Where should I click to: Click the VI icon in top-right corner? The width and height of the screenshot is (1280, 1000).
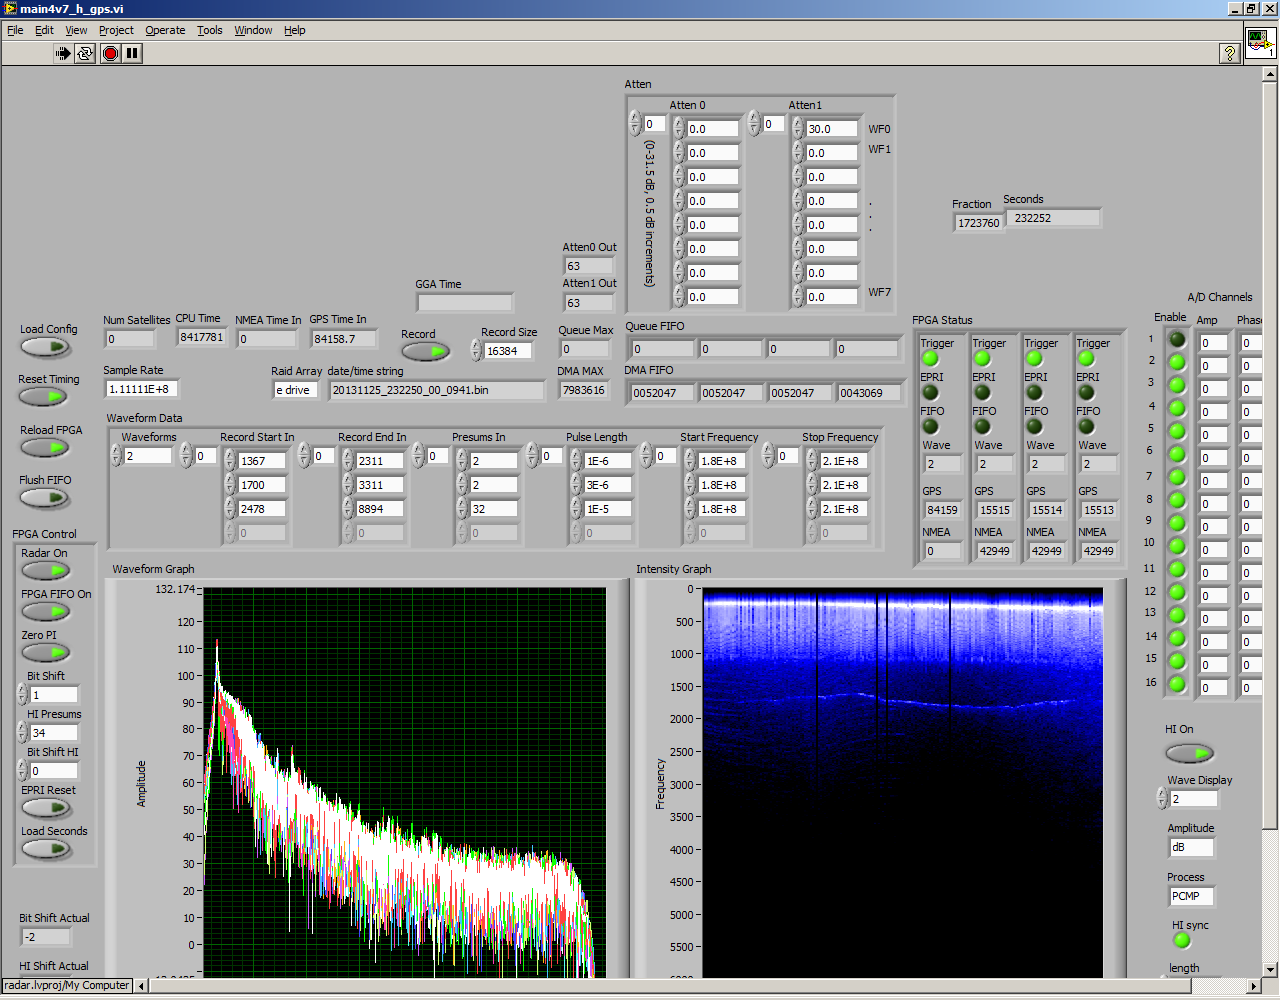click(1259, 43)
